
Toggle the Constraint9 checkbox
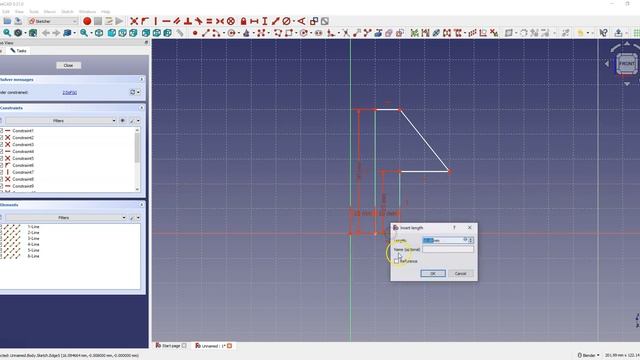coord(1,186)
